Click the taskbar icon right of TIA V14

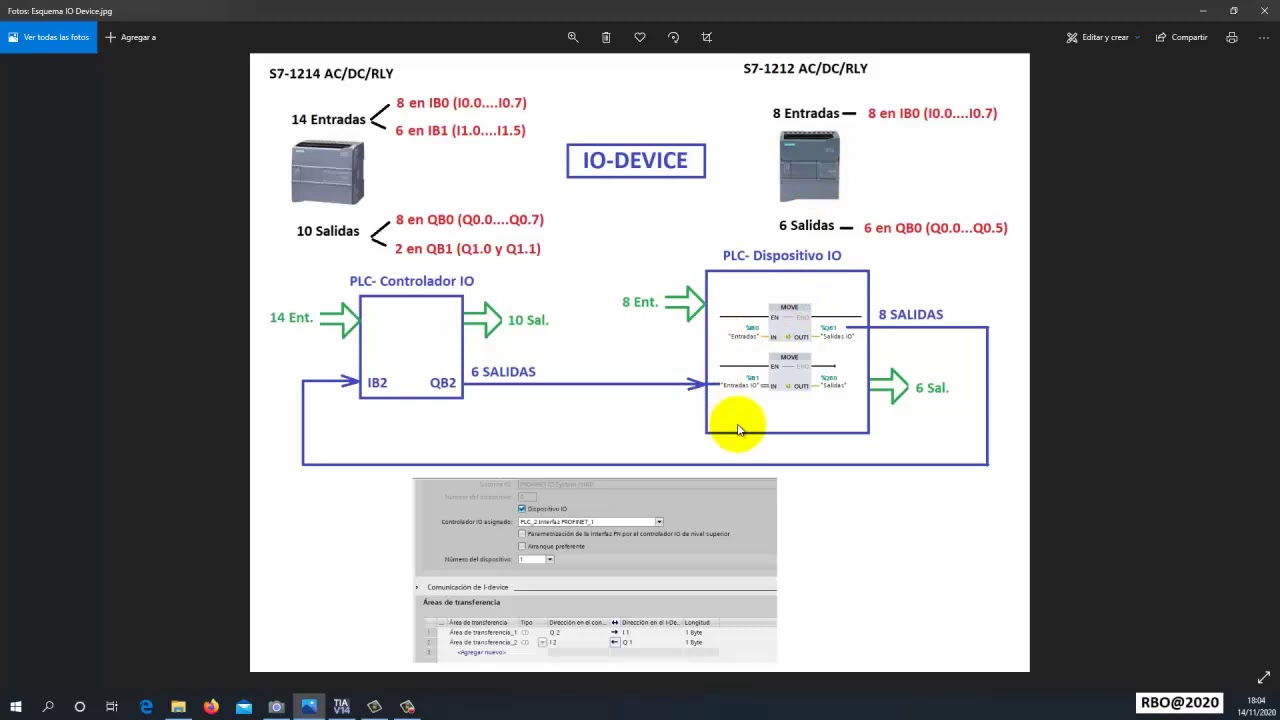[x=374, y=707]
